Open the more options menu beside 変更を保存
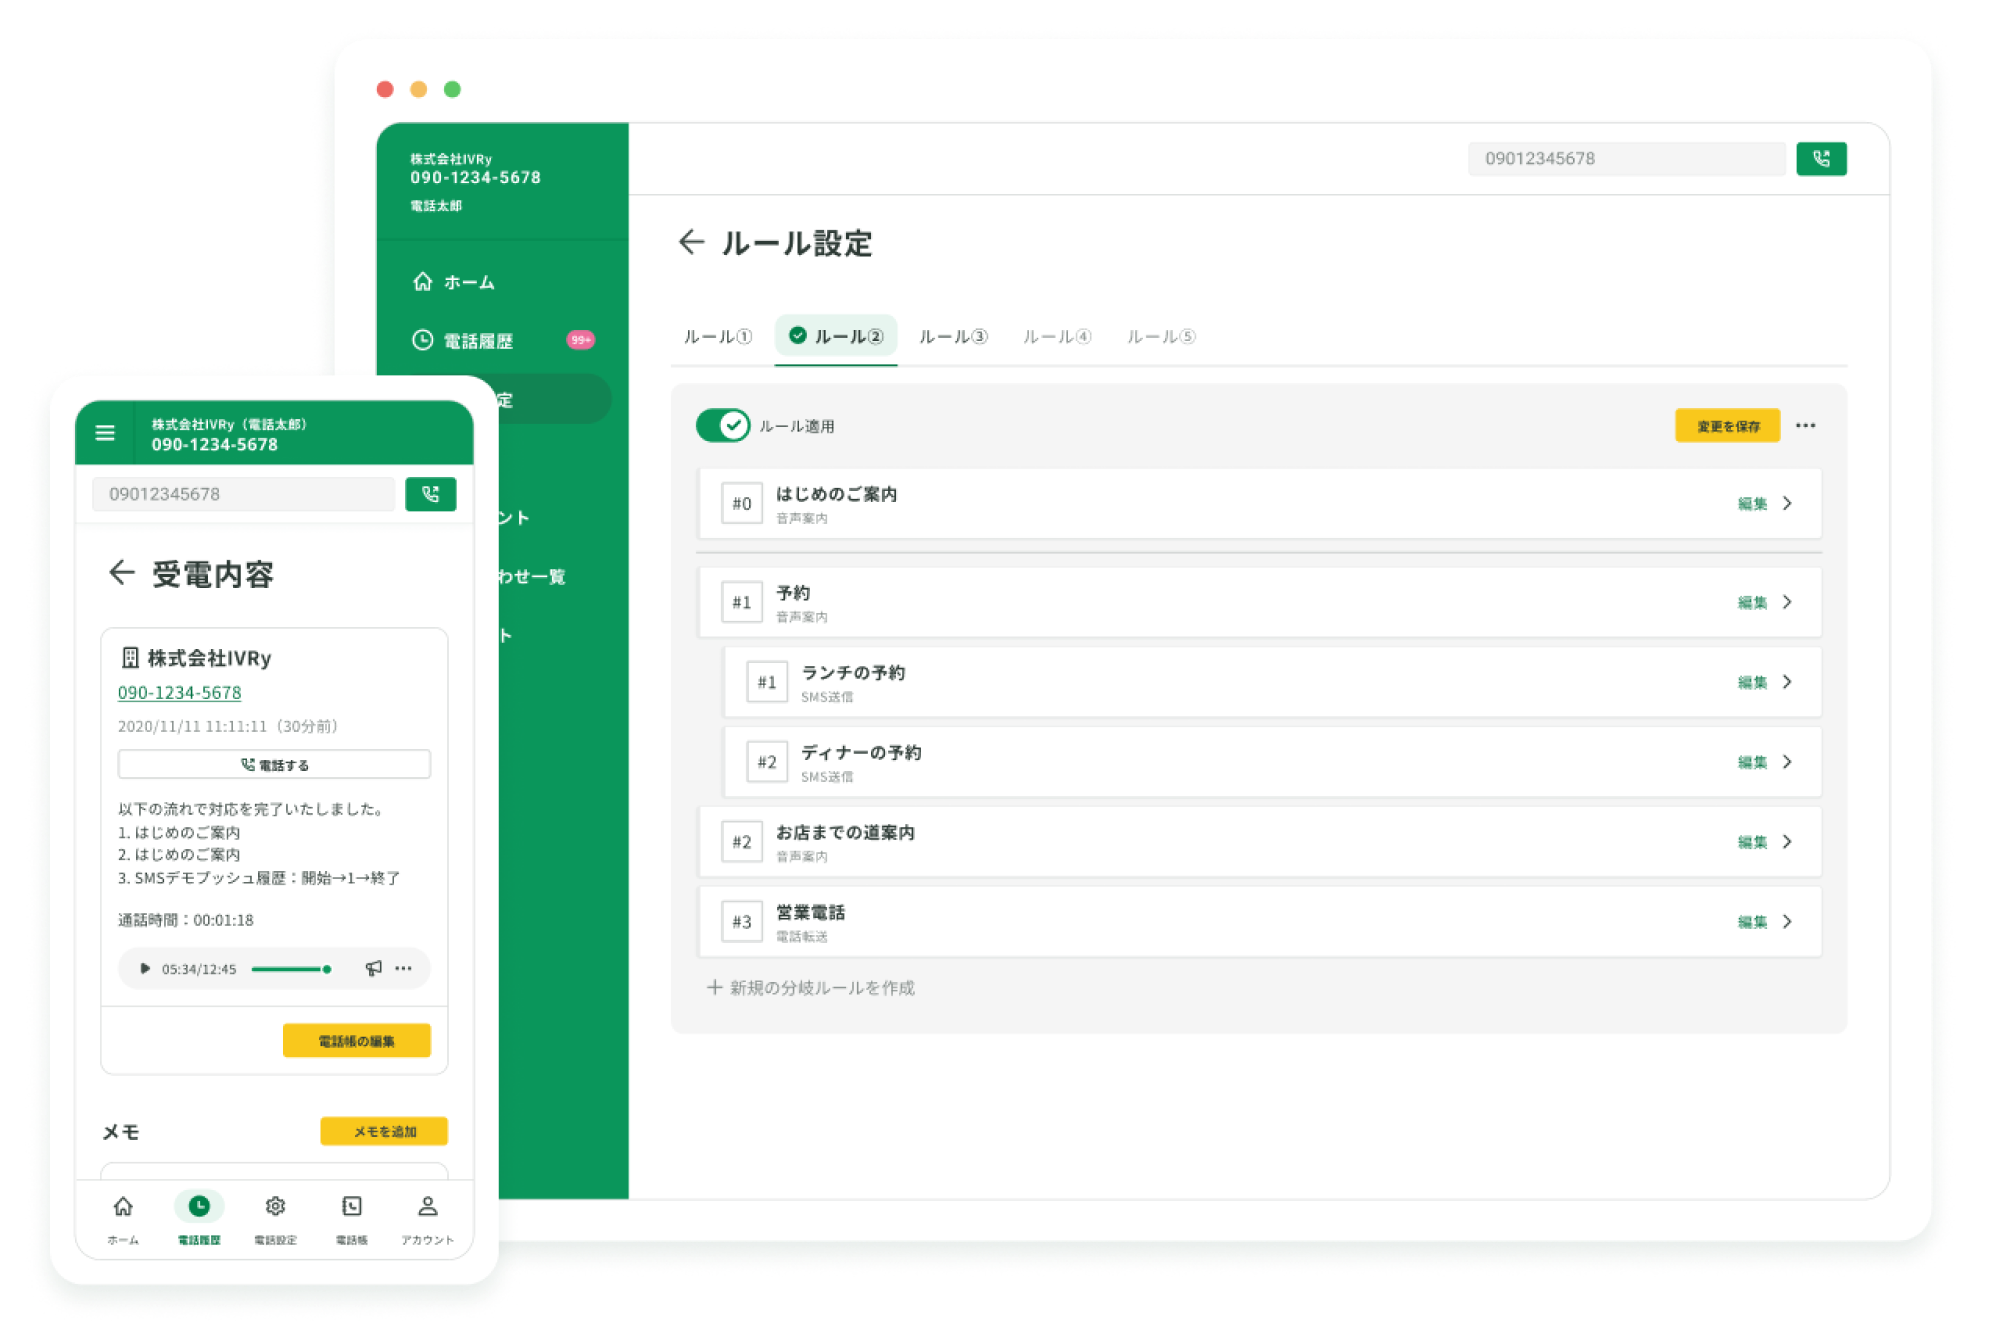Screen dimensions: 1989x1323 [1806, 425]
